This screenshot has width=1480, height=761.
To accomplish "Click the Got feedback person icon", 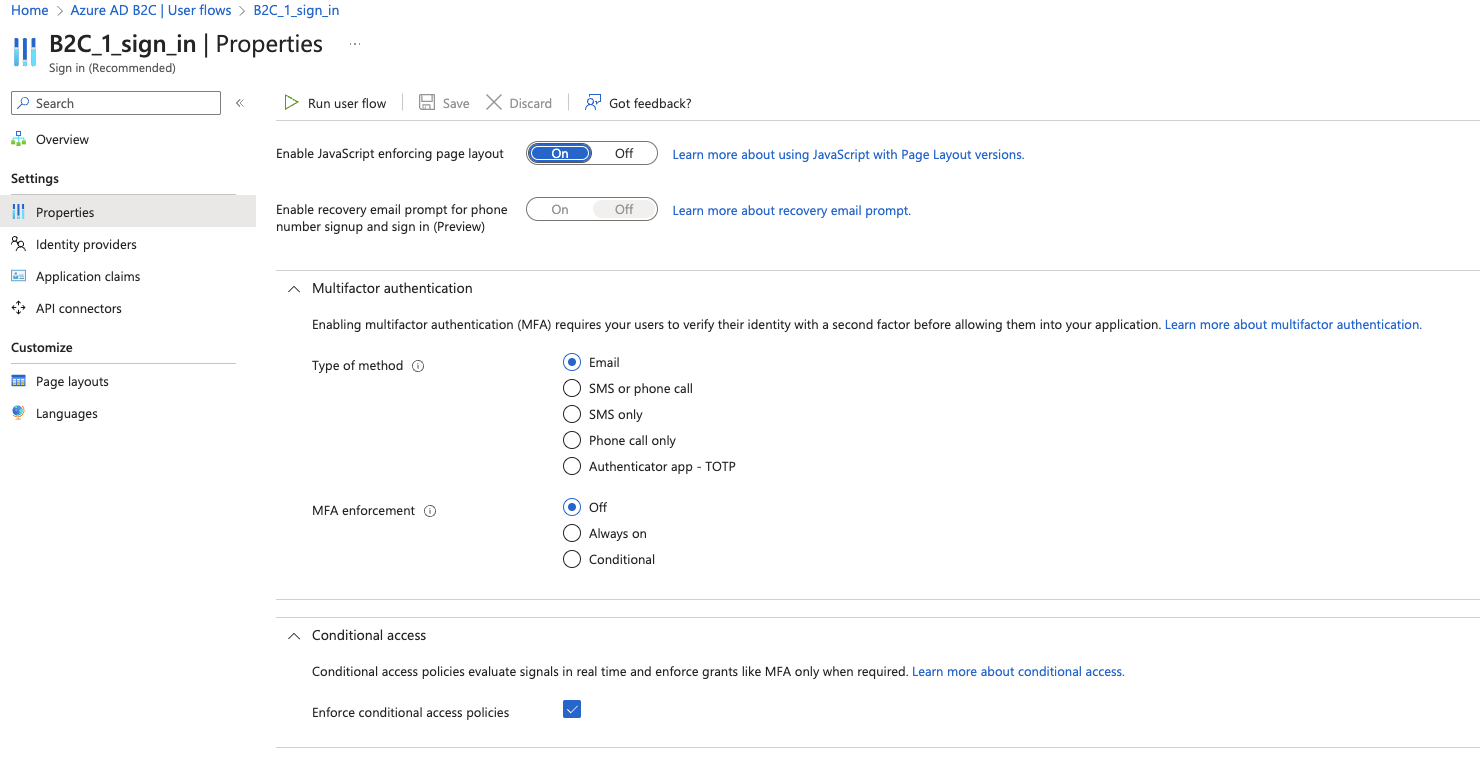I will coord(593,103).
